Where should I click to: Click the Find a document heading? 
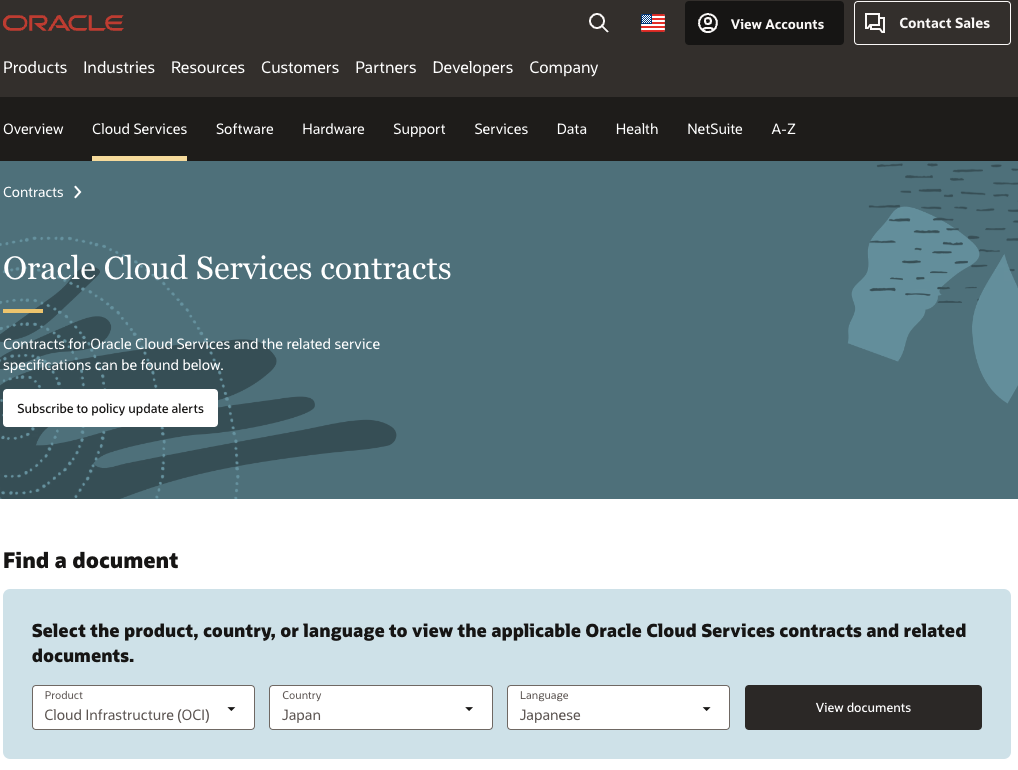click(90, 560)
